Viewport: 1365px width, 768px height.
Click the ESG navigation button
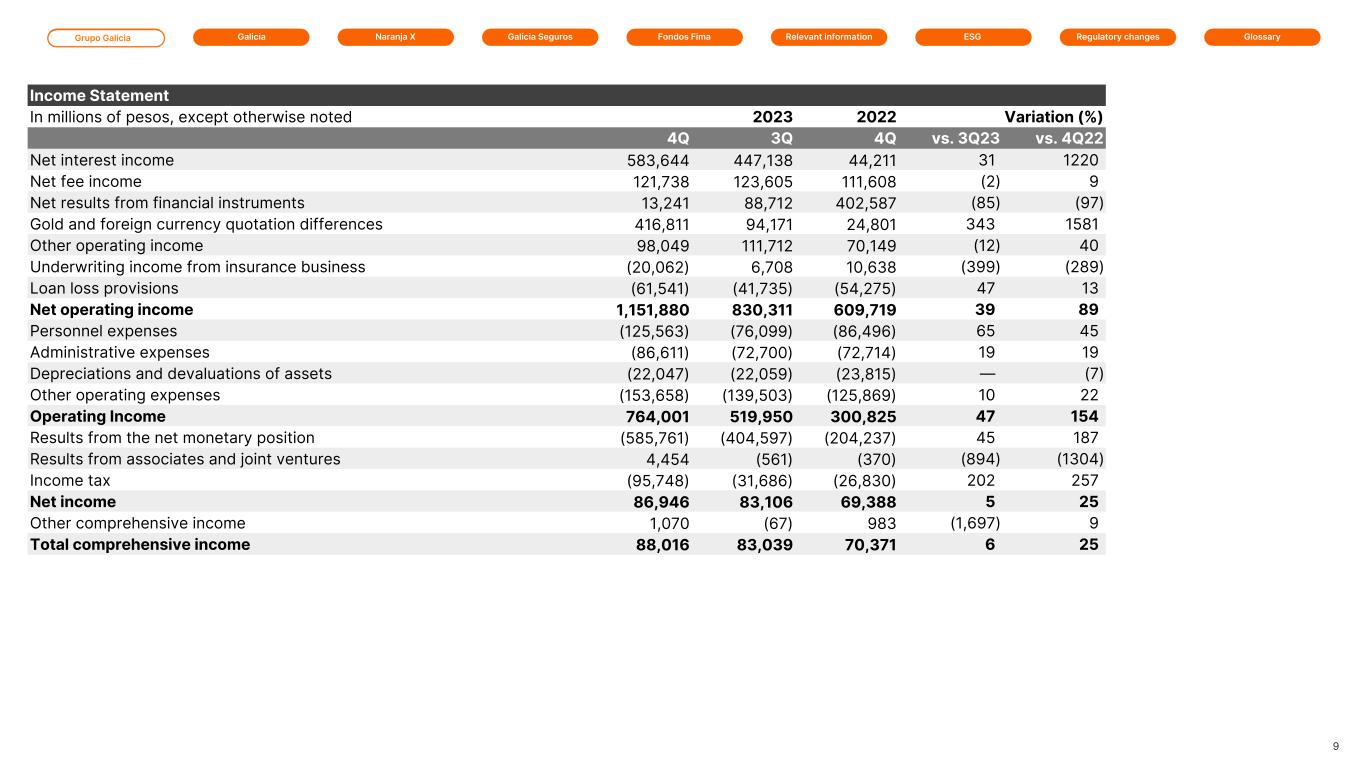[973, 37]
